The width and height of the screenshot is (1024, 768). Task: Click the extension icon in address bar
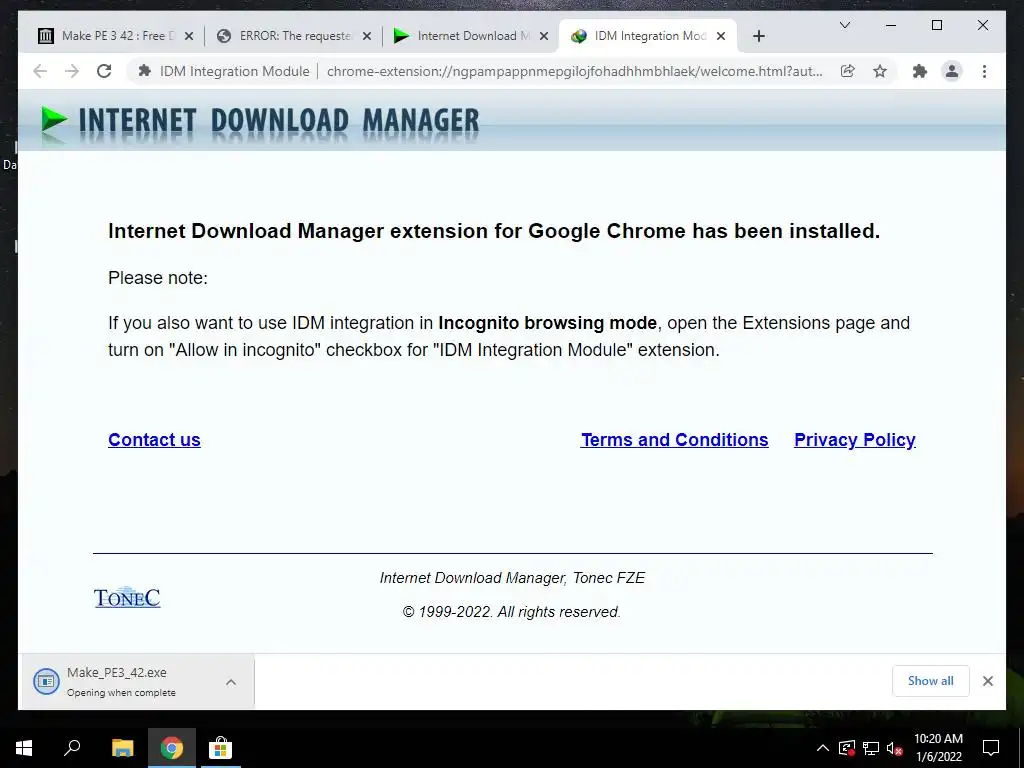(145, 71)
